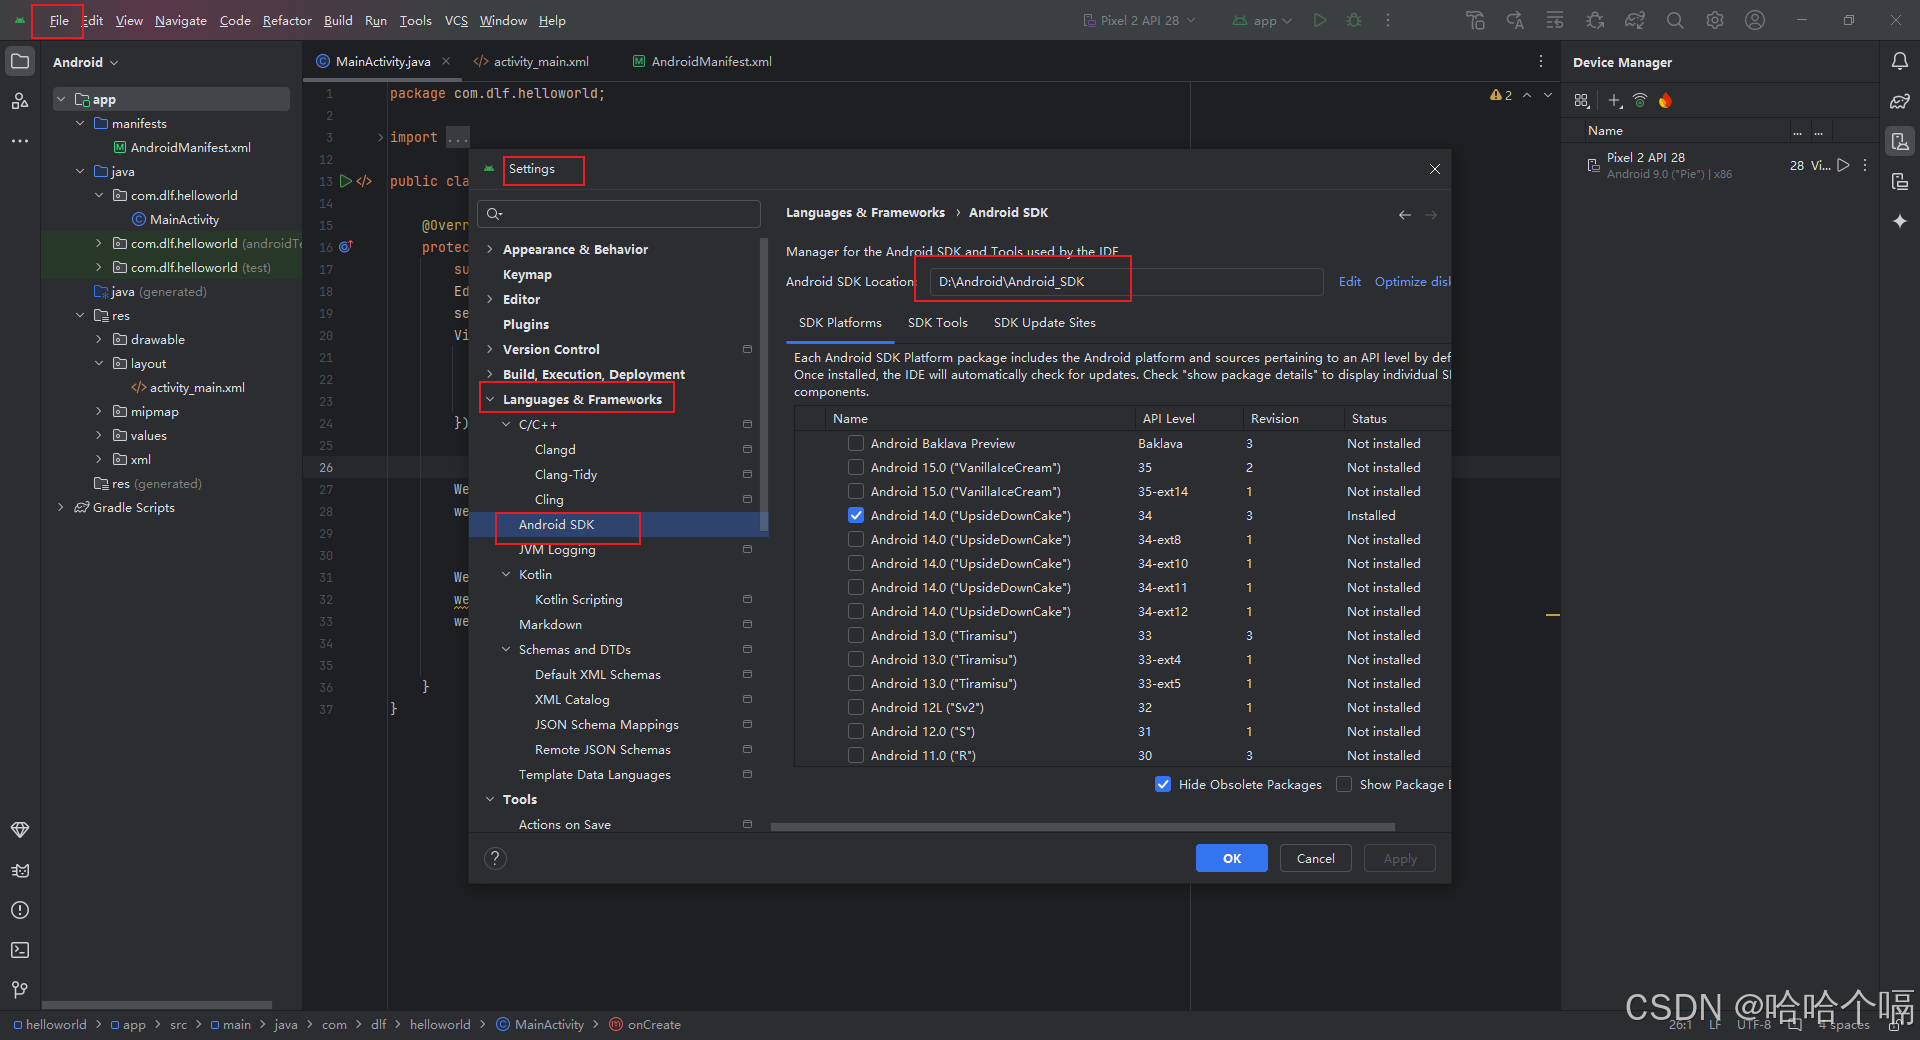
Task: Open the Build hammer icon
Action: tap(1474, 20)
